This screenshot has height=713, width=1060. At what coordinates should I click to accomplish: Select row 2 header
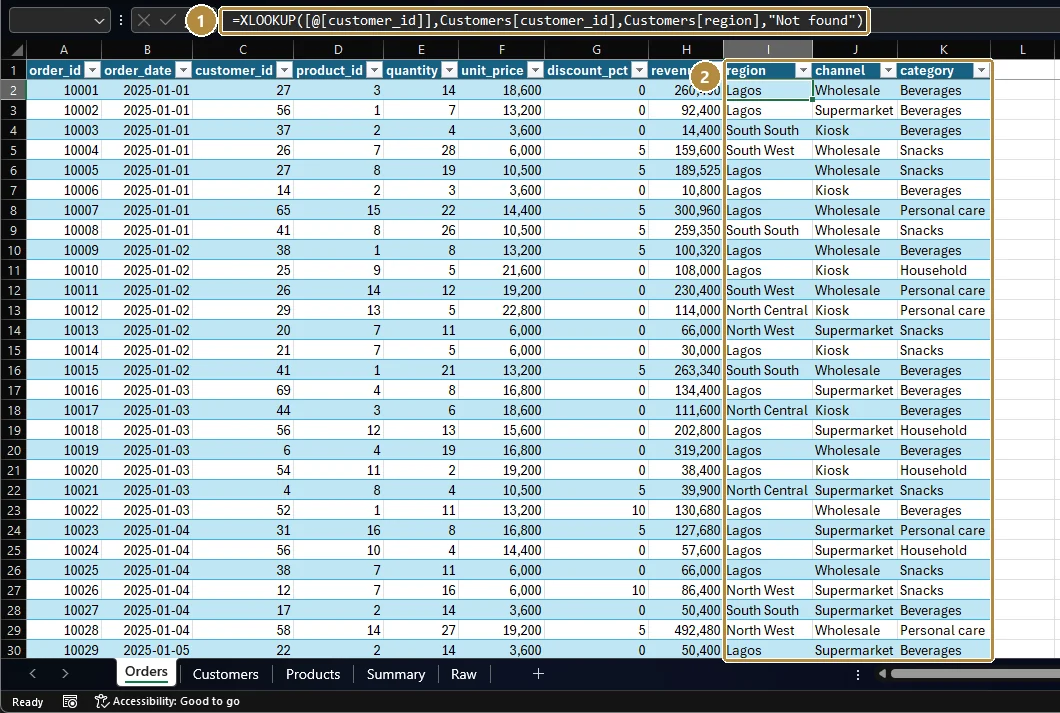pyautogui.click(x=14, y=90)
